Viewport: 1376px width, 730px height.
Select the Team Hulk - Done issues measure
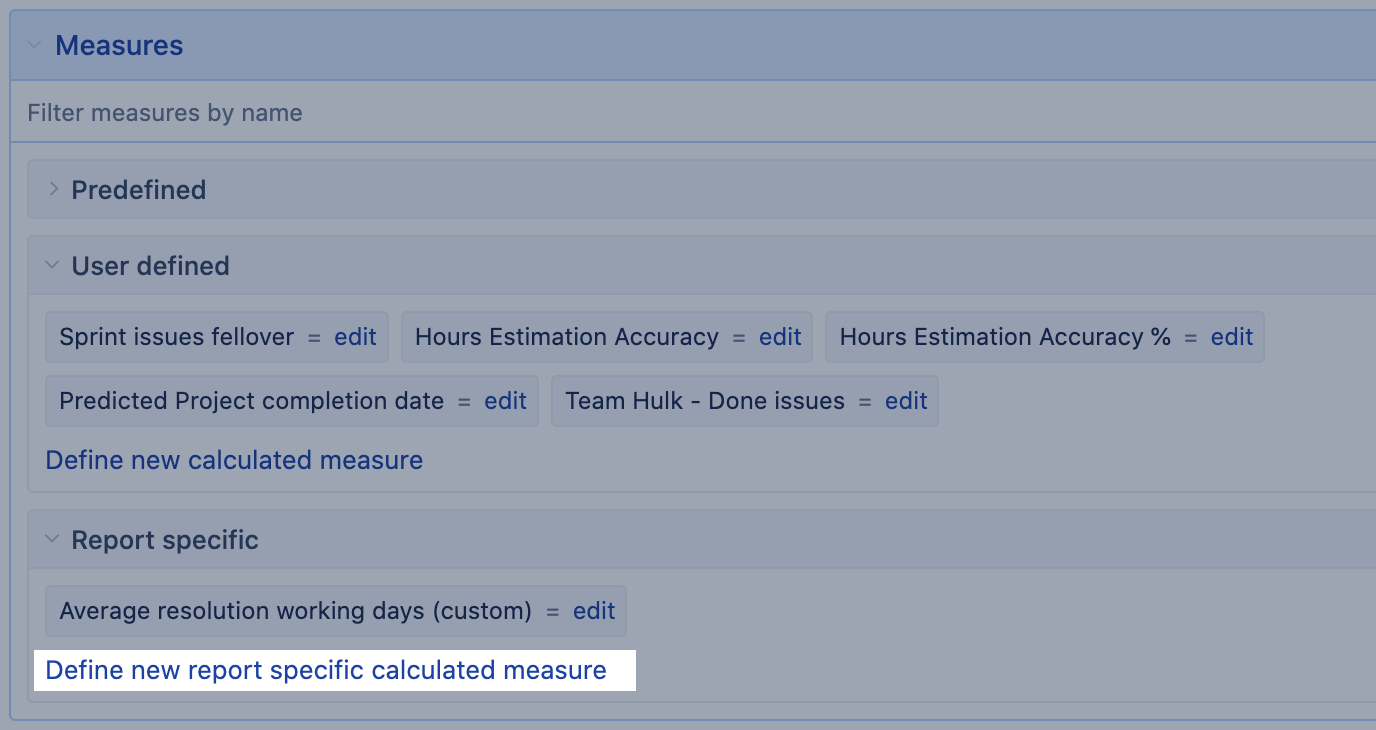pos(704,401)
